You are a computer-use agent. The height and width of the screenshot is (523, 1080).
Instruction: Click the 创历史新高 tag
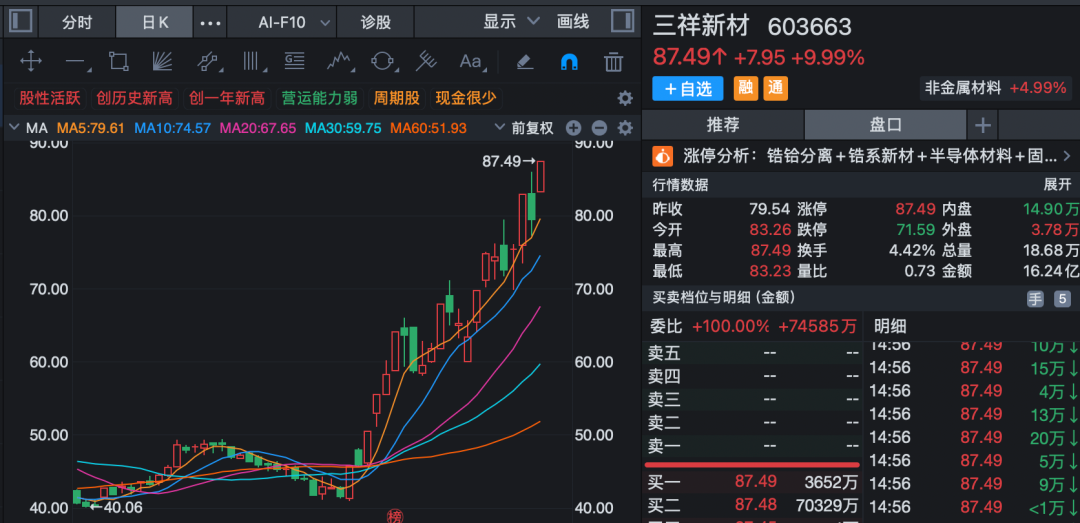tap(134, 98)
